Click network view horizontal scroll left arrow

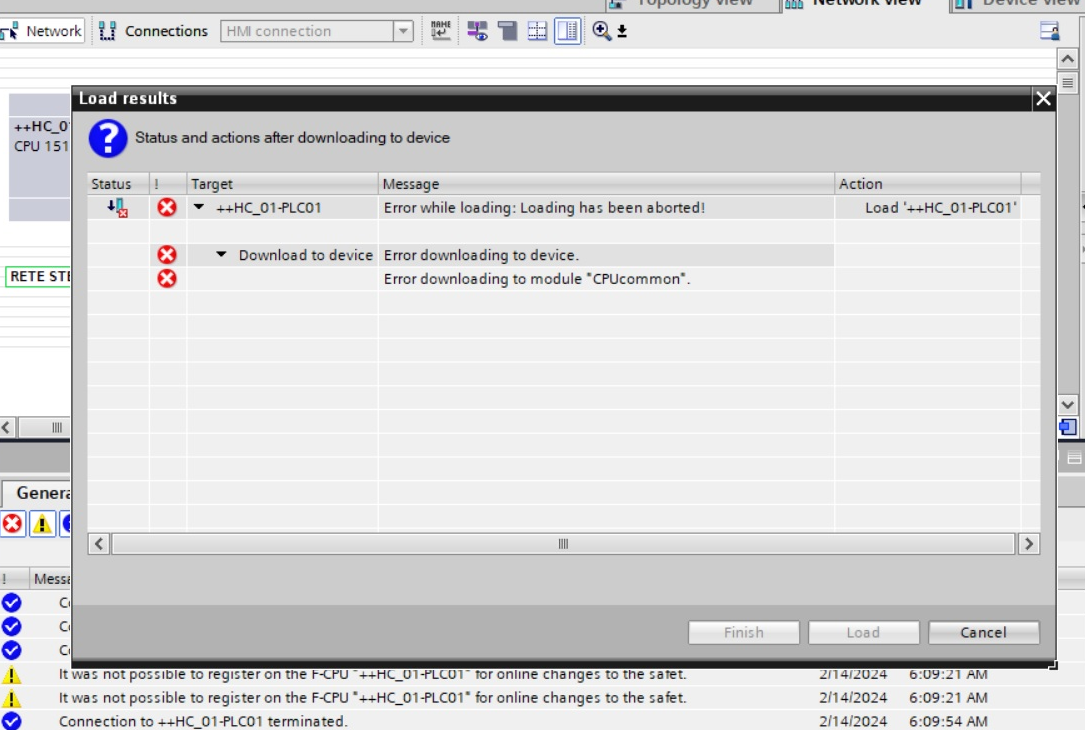coord(7,427)
